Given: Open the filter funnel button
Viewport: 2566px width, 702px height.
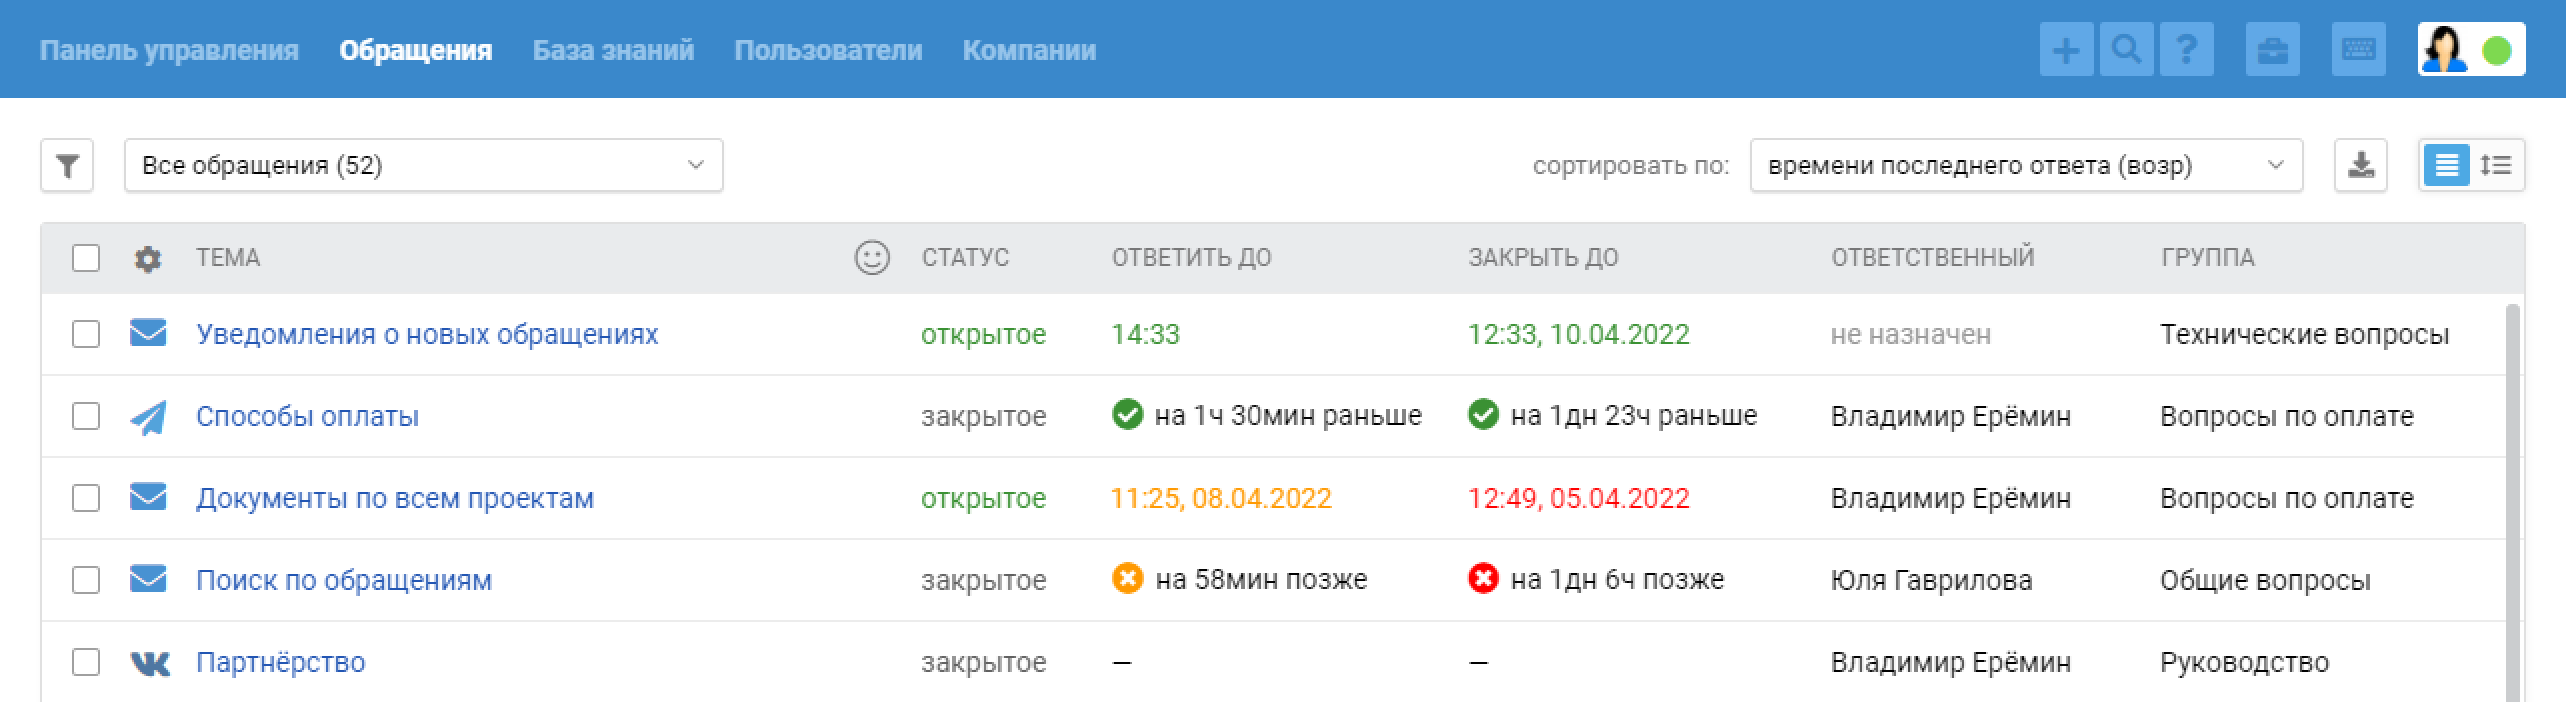Looking at the screenshot, I should [x=67, y=166].
